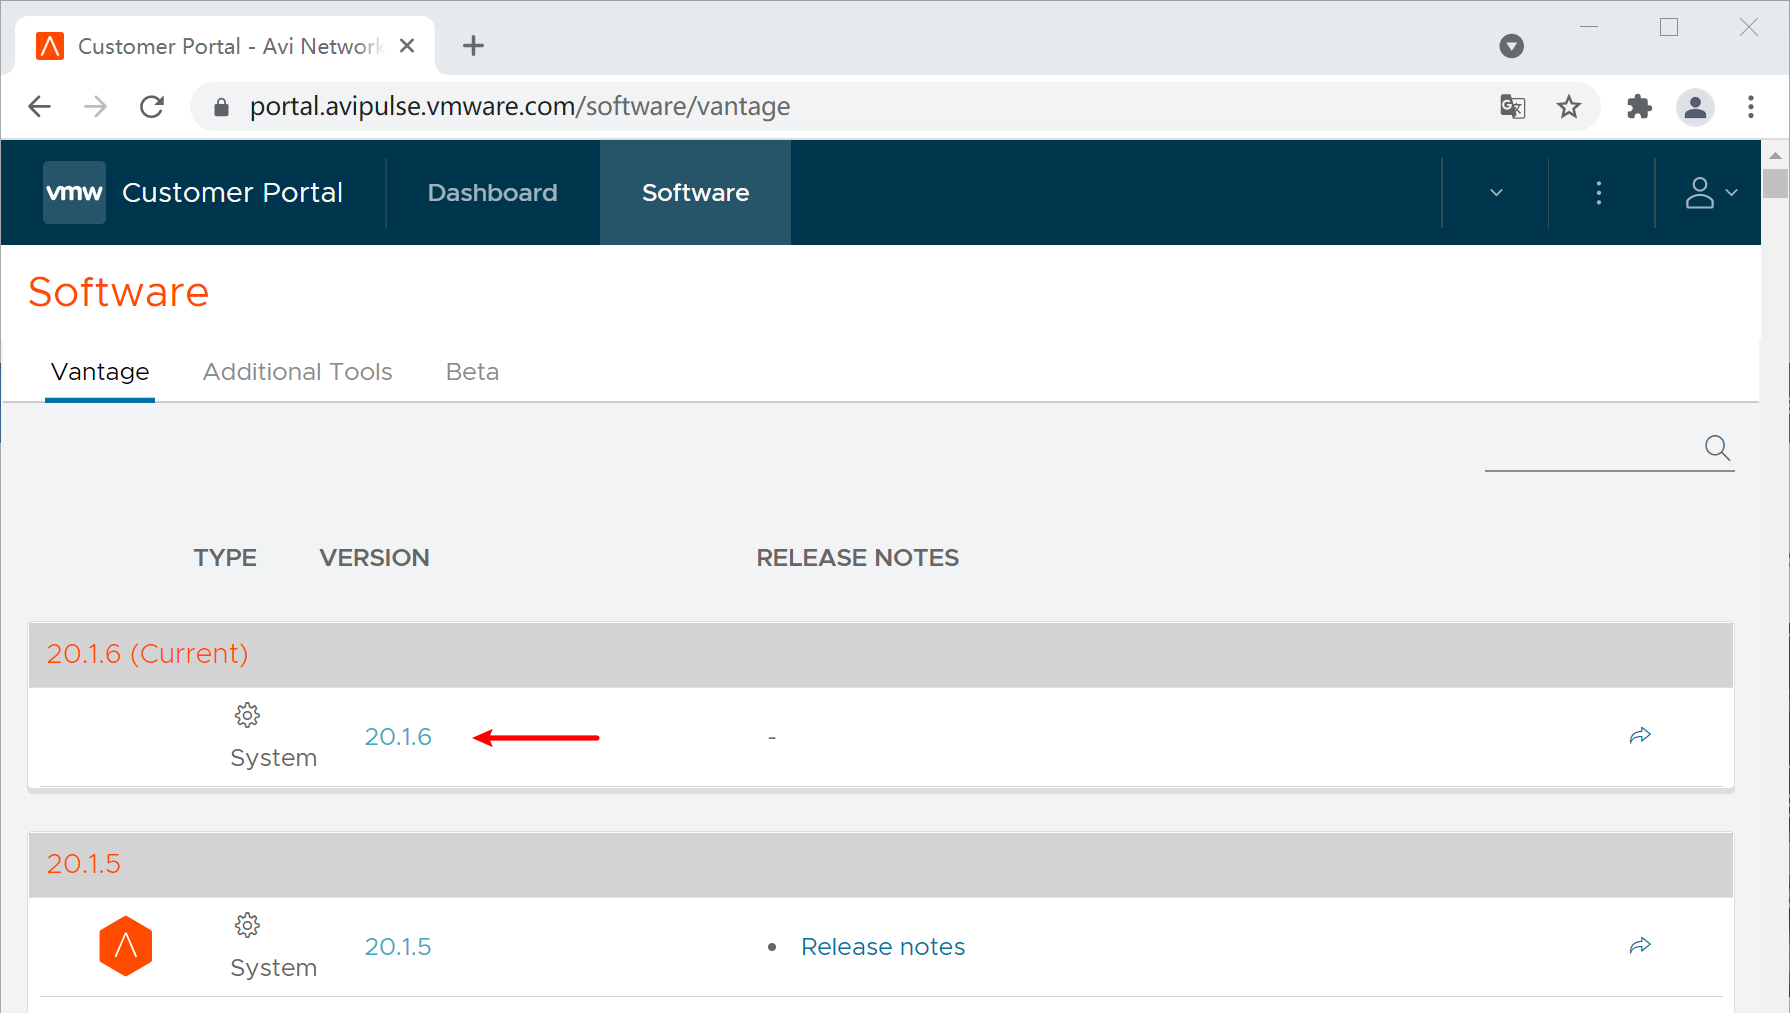The image size is (1790, 1013).
Task: Open the Dashboard menu item
Action: (x=492, y=192)
